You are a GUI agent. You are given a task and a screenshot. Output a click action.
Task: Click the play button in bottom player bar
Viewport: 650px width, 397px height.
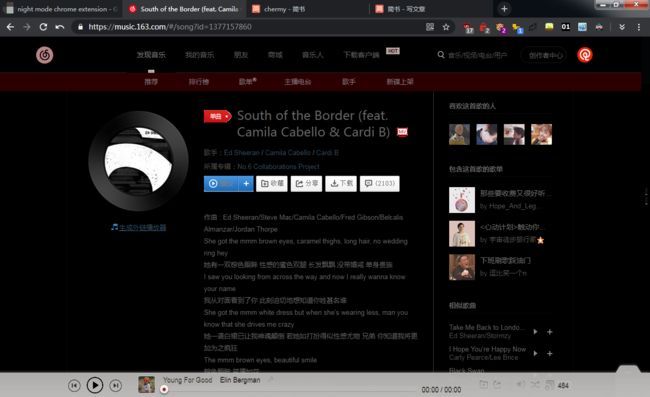(x=95, y=385)
